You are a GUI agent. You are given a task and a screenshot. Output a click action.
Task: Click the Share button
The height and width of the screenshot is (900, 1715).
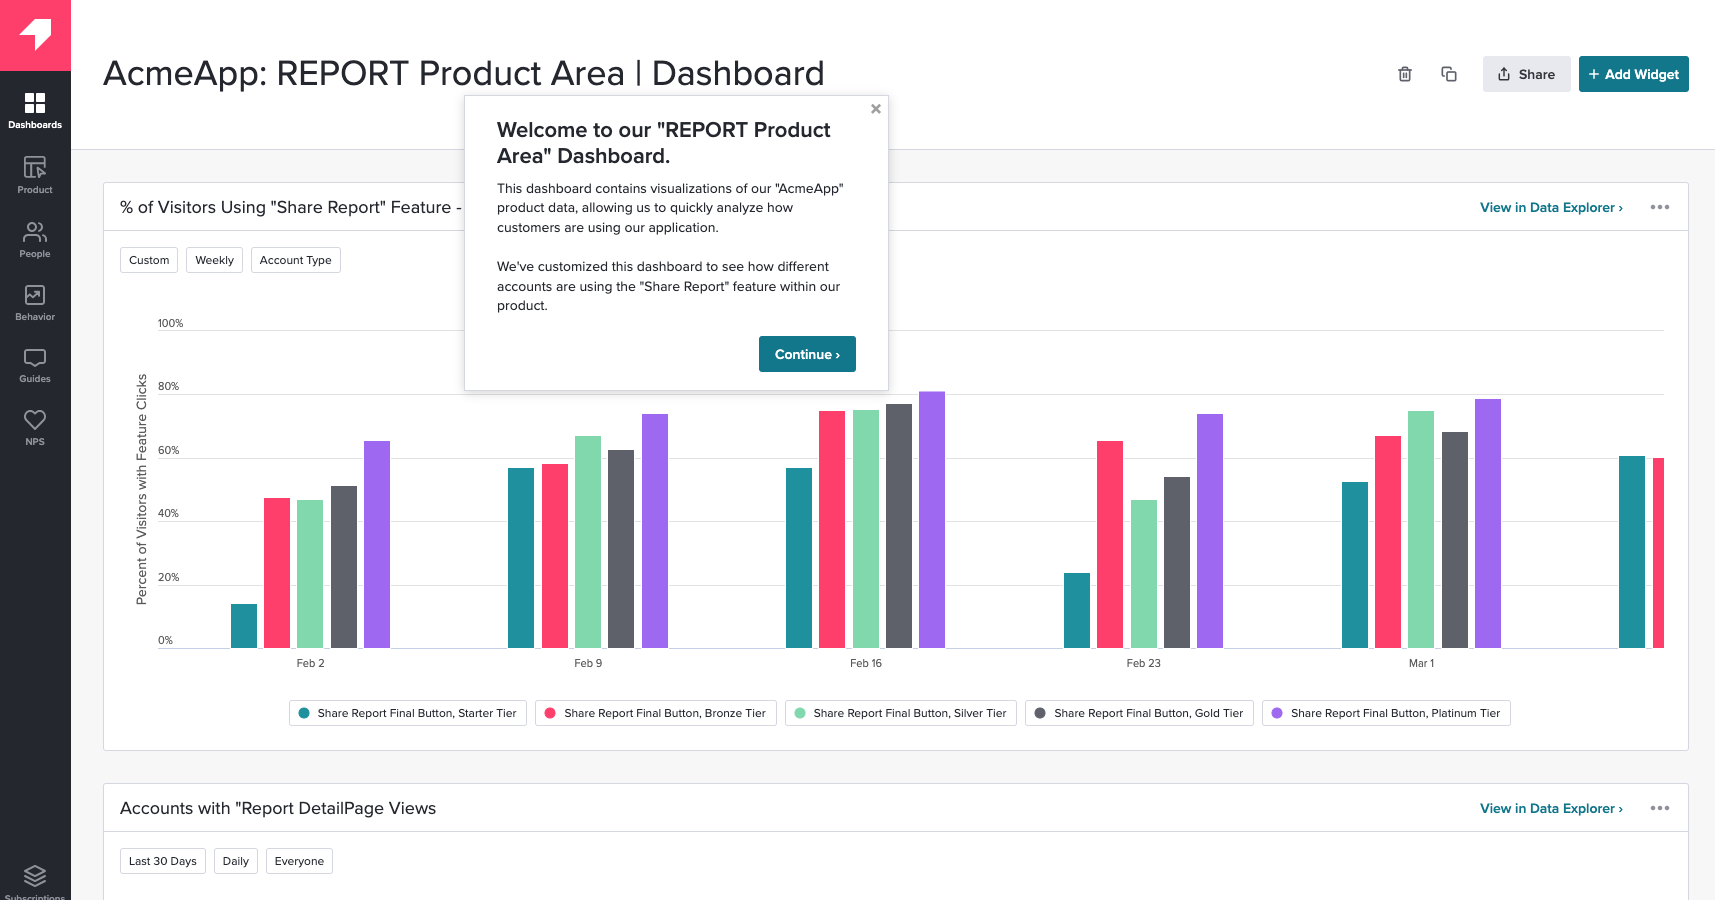click(x=1526, y=74)
